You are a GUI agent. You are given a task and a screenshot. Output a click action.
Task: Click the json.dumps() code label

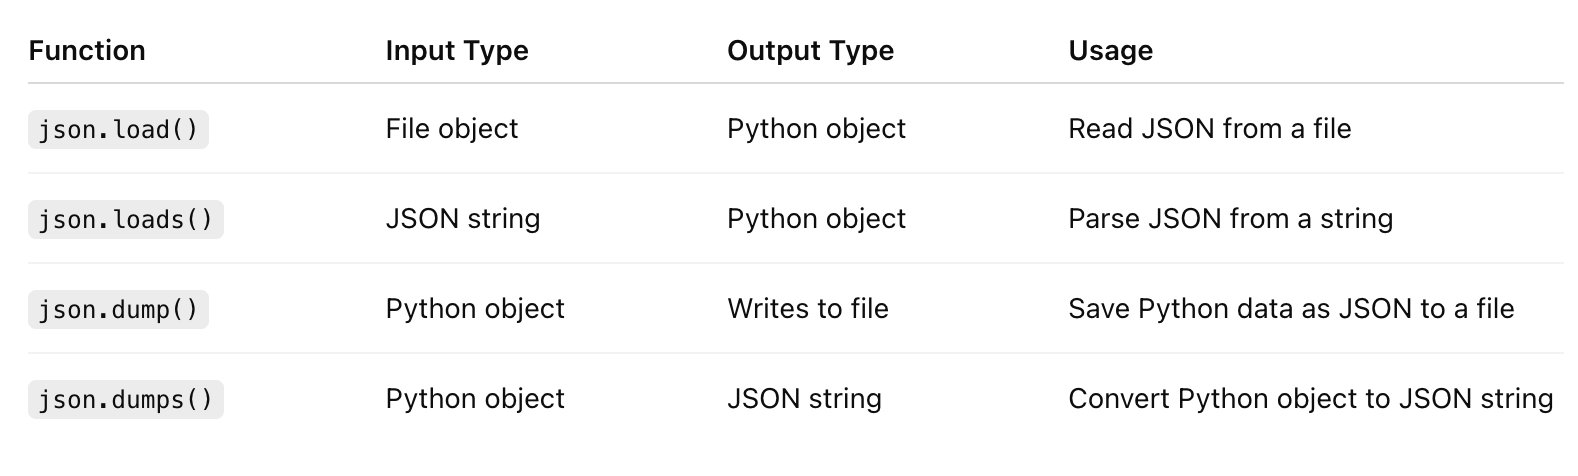coord(125,400)
